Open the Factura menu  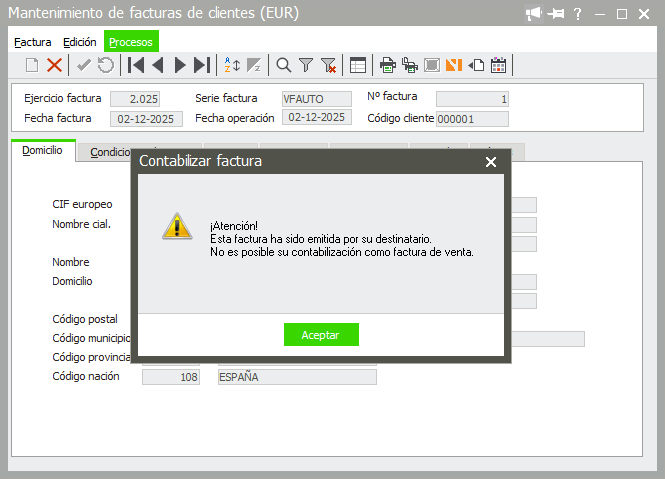click(x=33, y=42)
